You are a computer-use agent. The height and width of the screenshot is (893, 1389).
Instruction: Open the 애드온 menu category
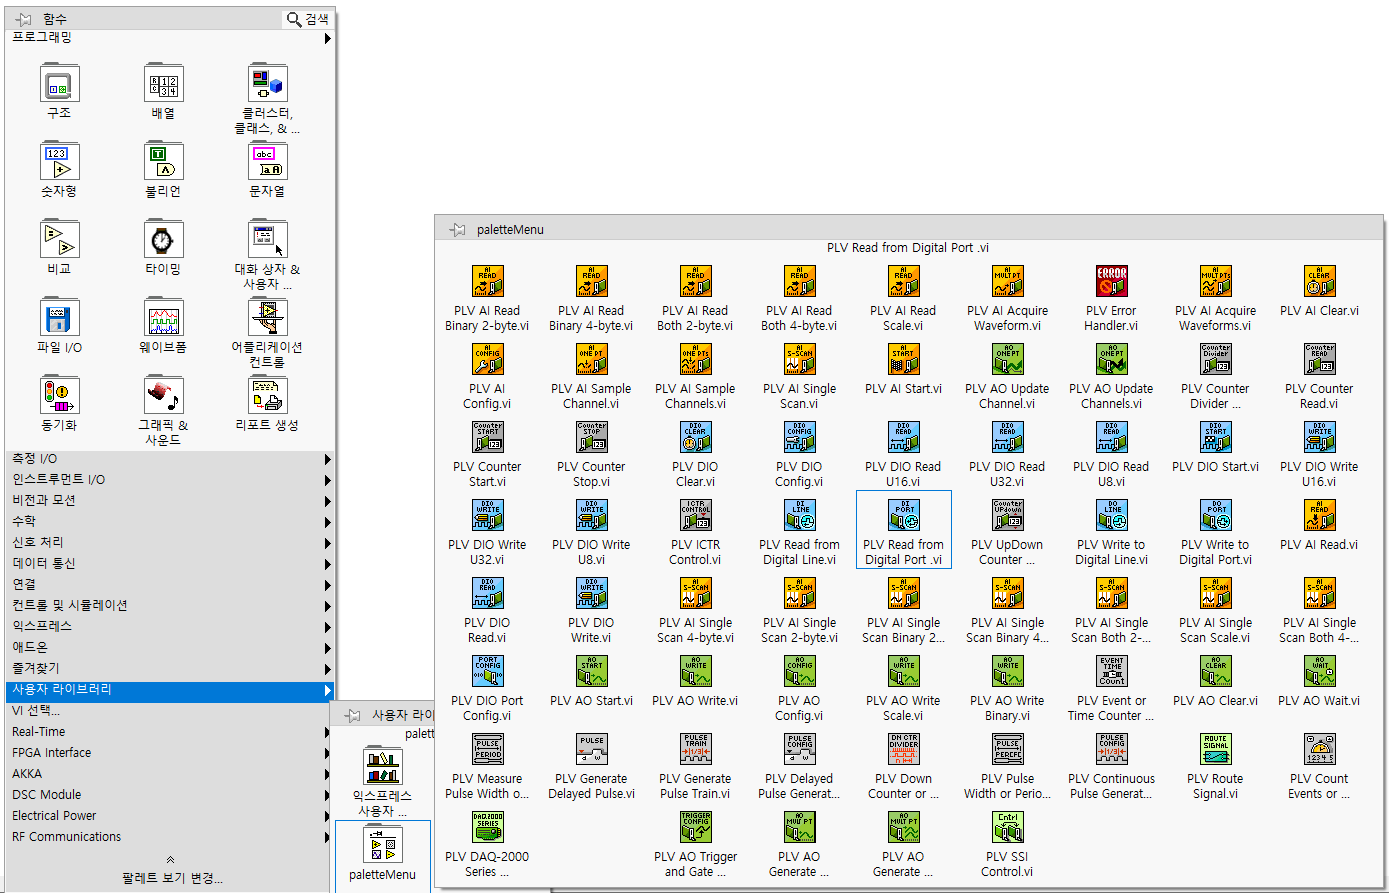click(170, 648)
